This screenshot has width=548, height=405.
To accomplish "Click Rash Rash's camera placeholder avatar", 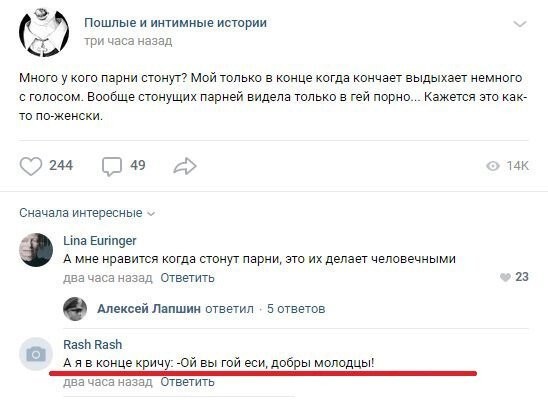I will (x=36, y=354).
